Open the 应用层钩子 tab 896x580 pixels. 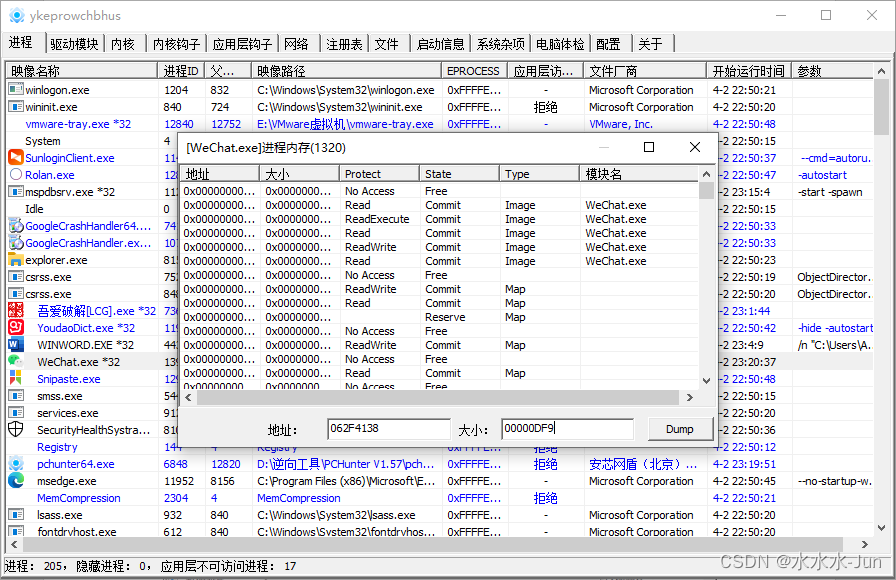242,43
